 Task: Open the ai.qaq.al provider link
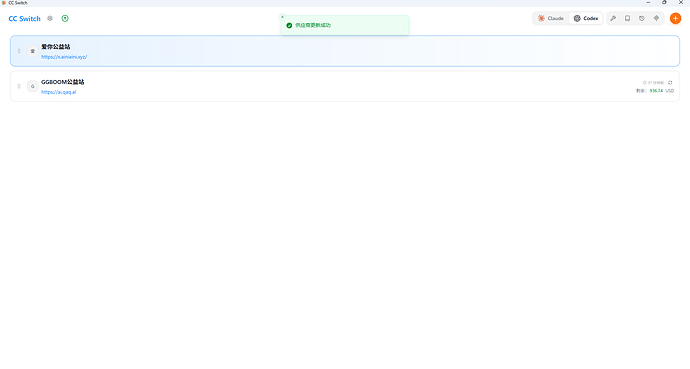click(59, 92)
